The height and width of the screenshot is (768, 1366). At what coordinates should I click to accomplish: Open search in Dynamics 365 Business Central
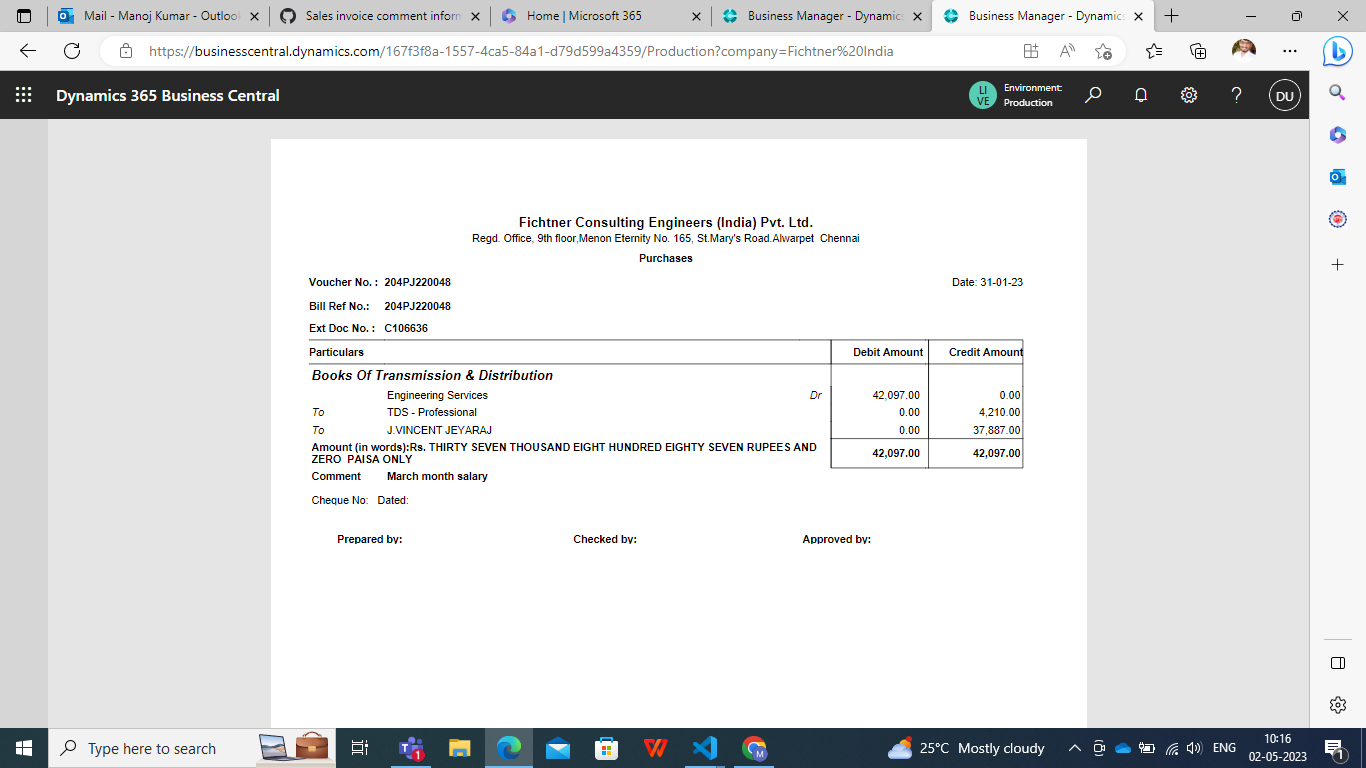click(1092, 95)
